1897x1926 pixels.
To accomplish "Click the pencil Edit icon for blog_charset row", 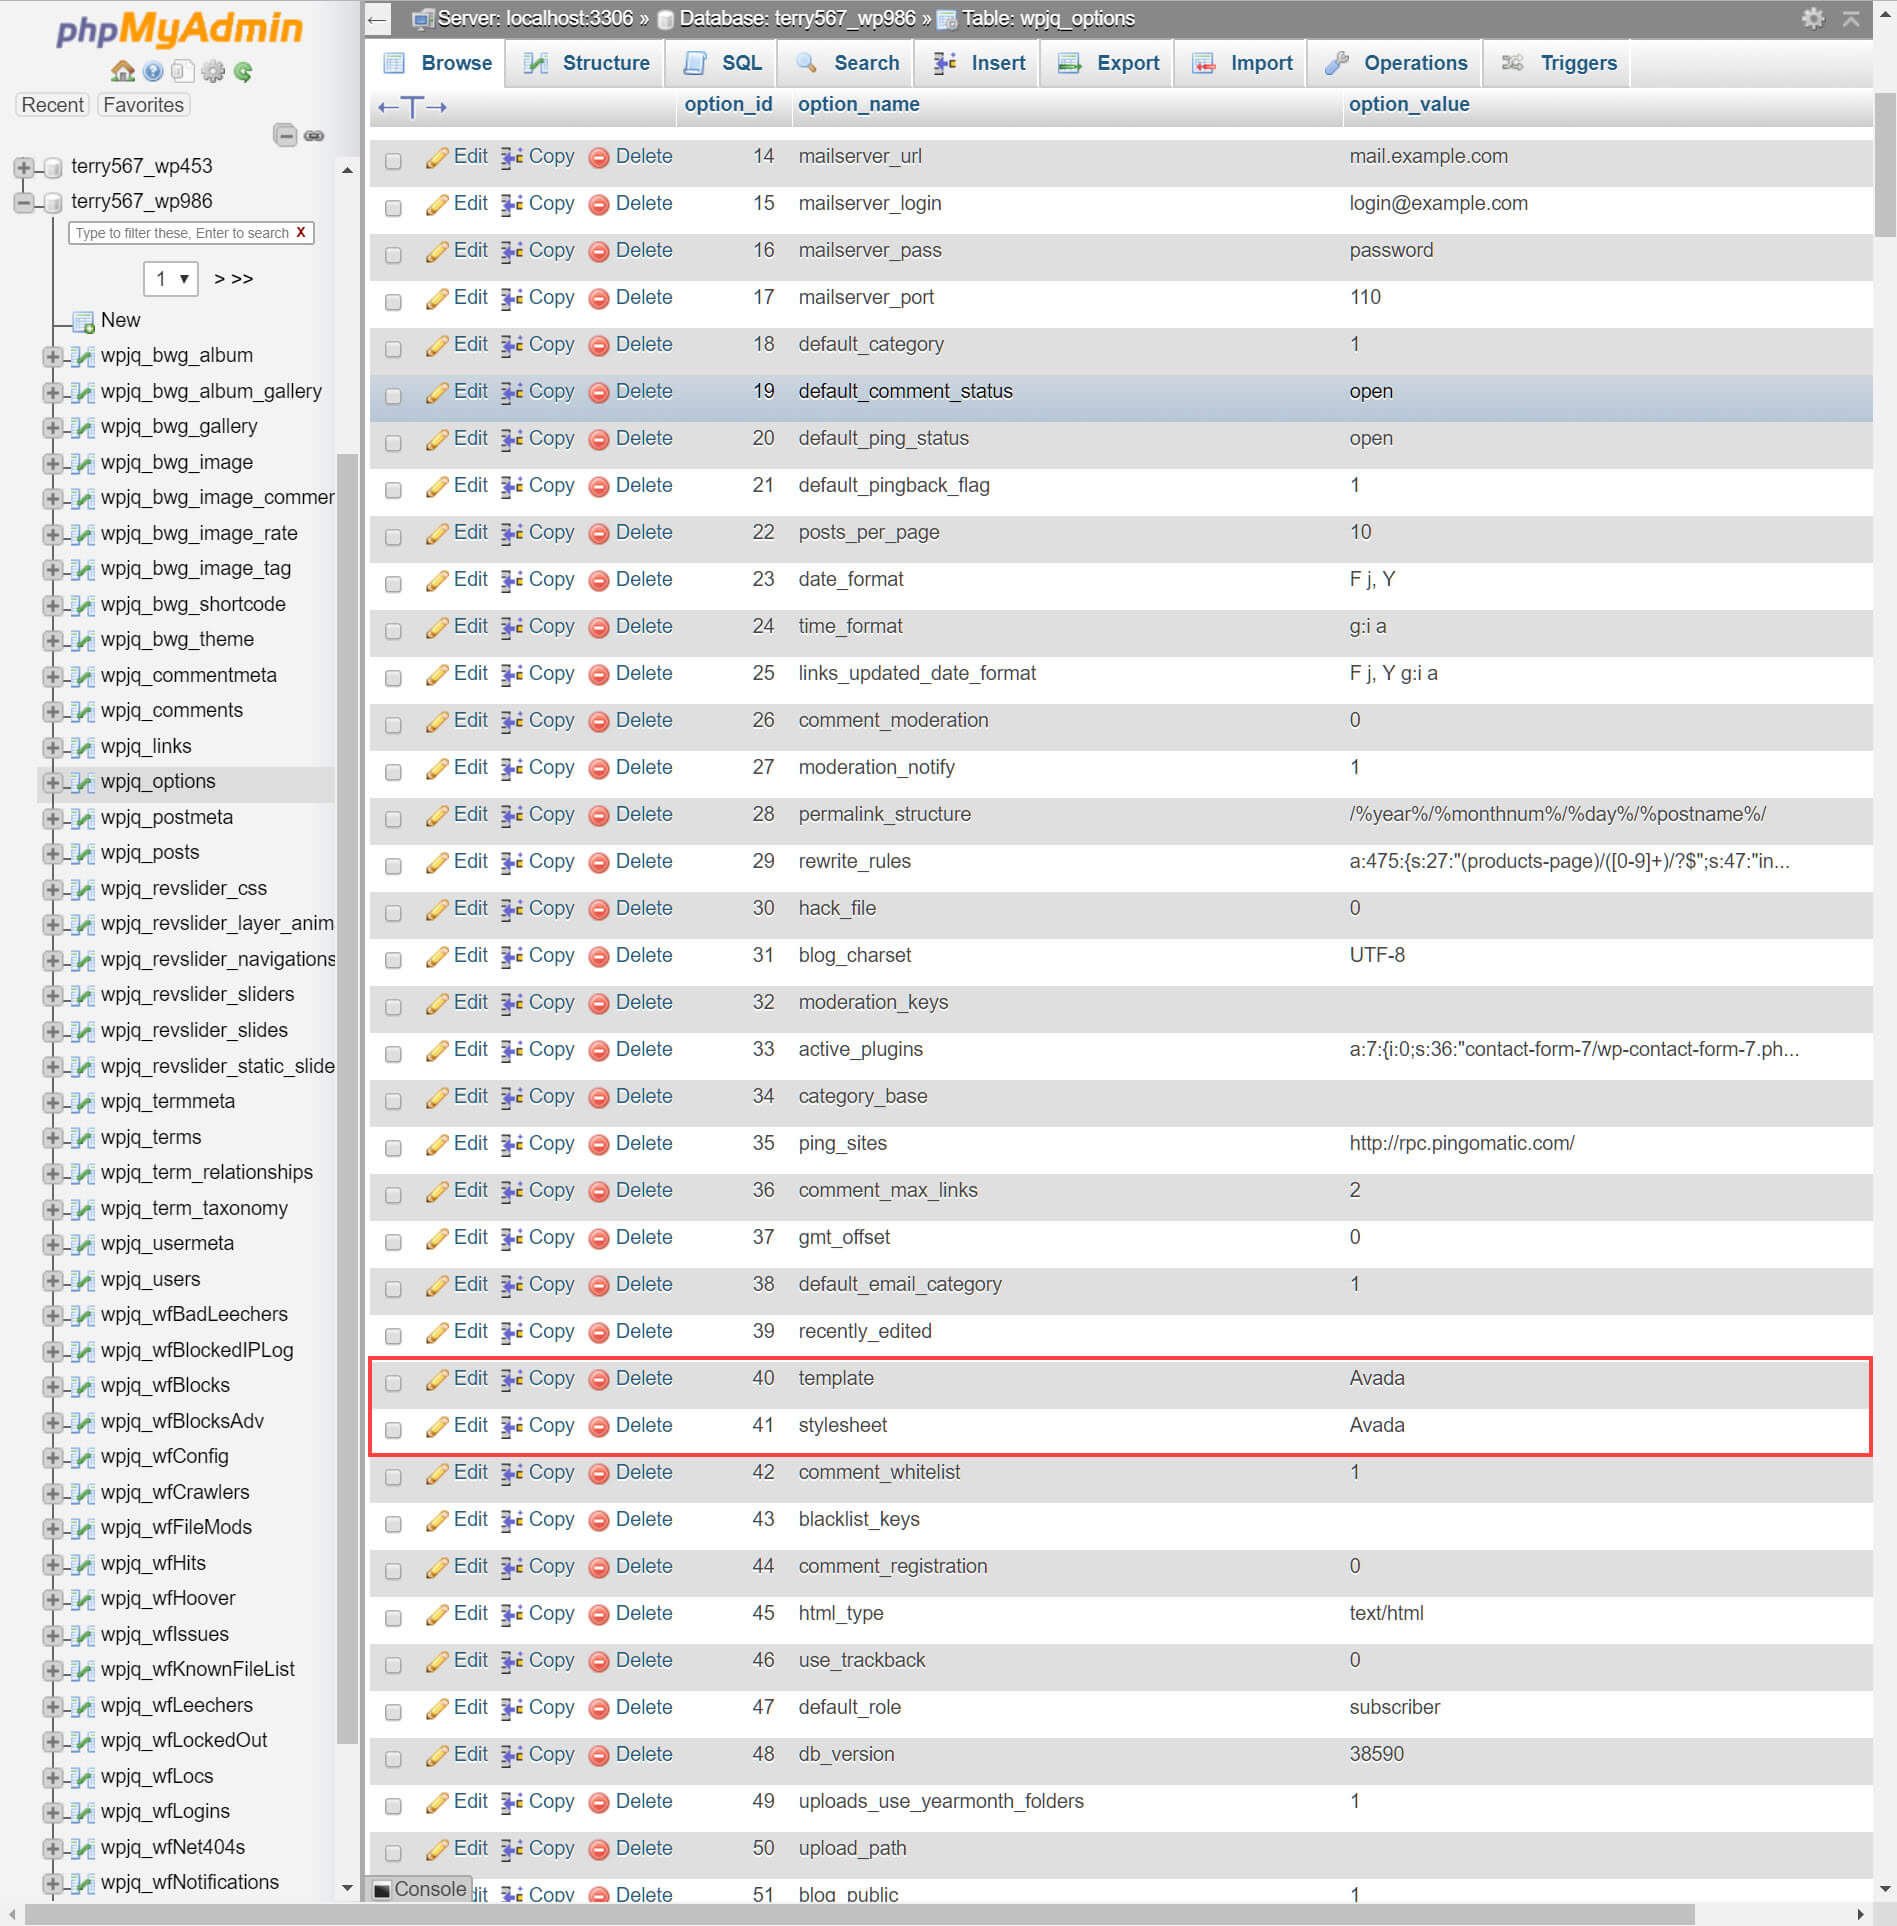I will [437, 956].
